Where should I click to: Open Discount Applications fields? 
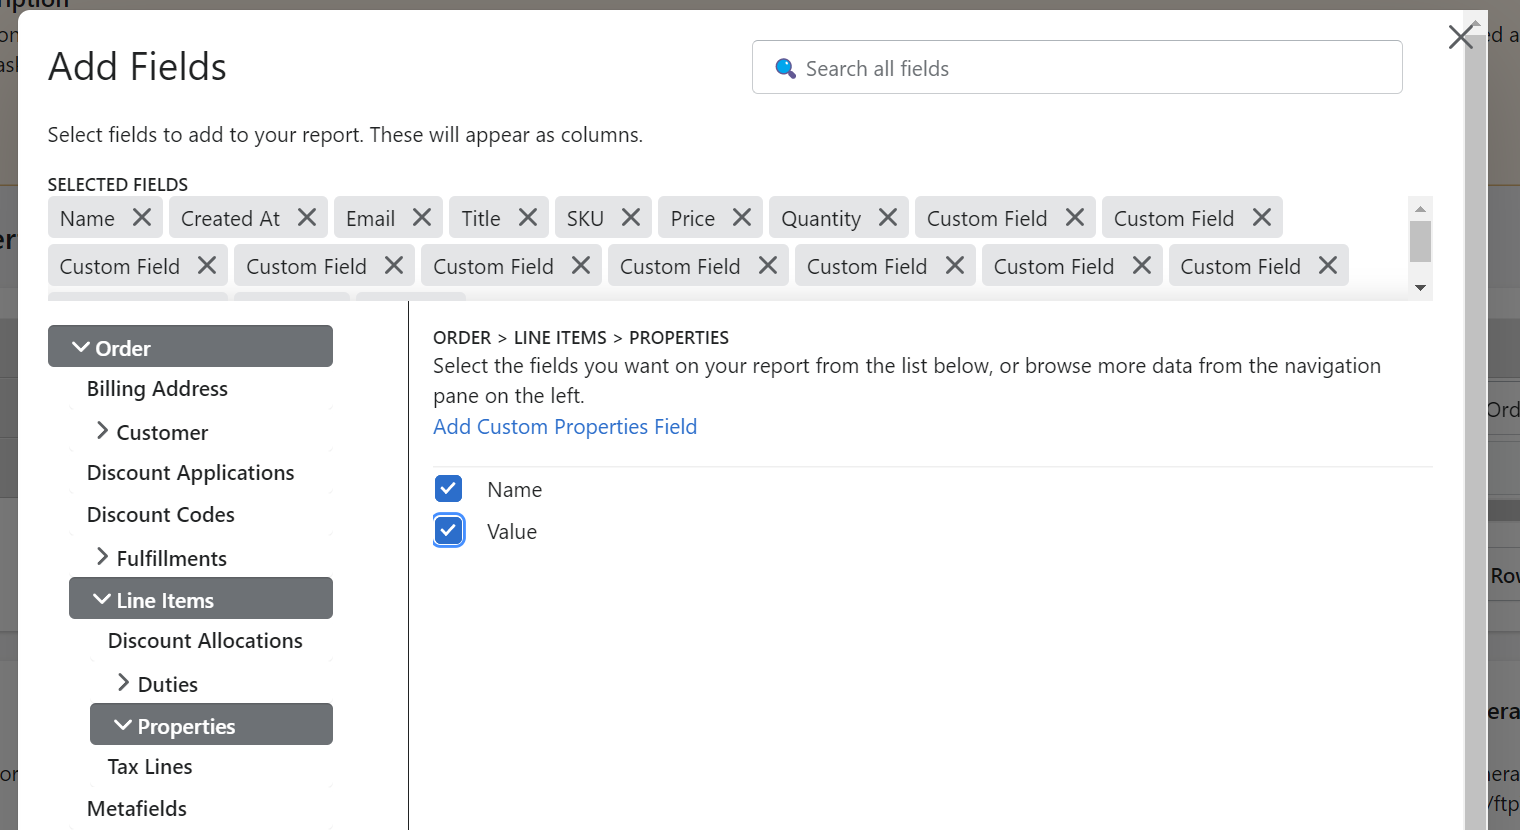[190, 473]
